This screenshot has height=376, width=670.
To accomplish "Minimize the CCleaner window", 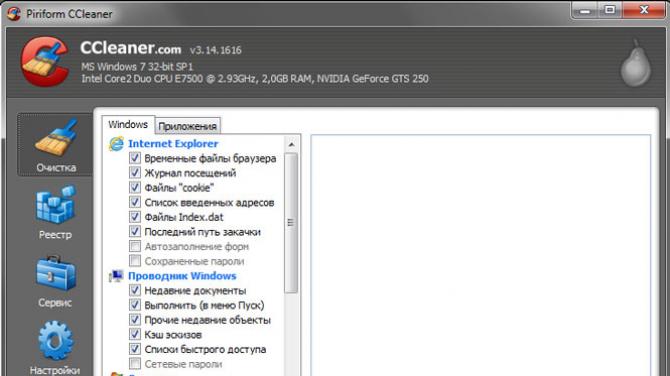I will [x=585, y=10].
